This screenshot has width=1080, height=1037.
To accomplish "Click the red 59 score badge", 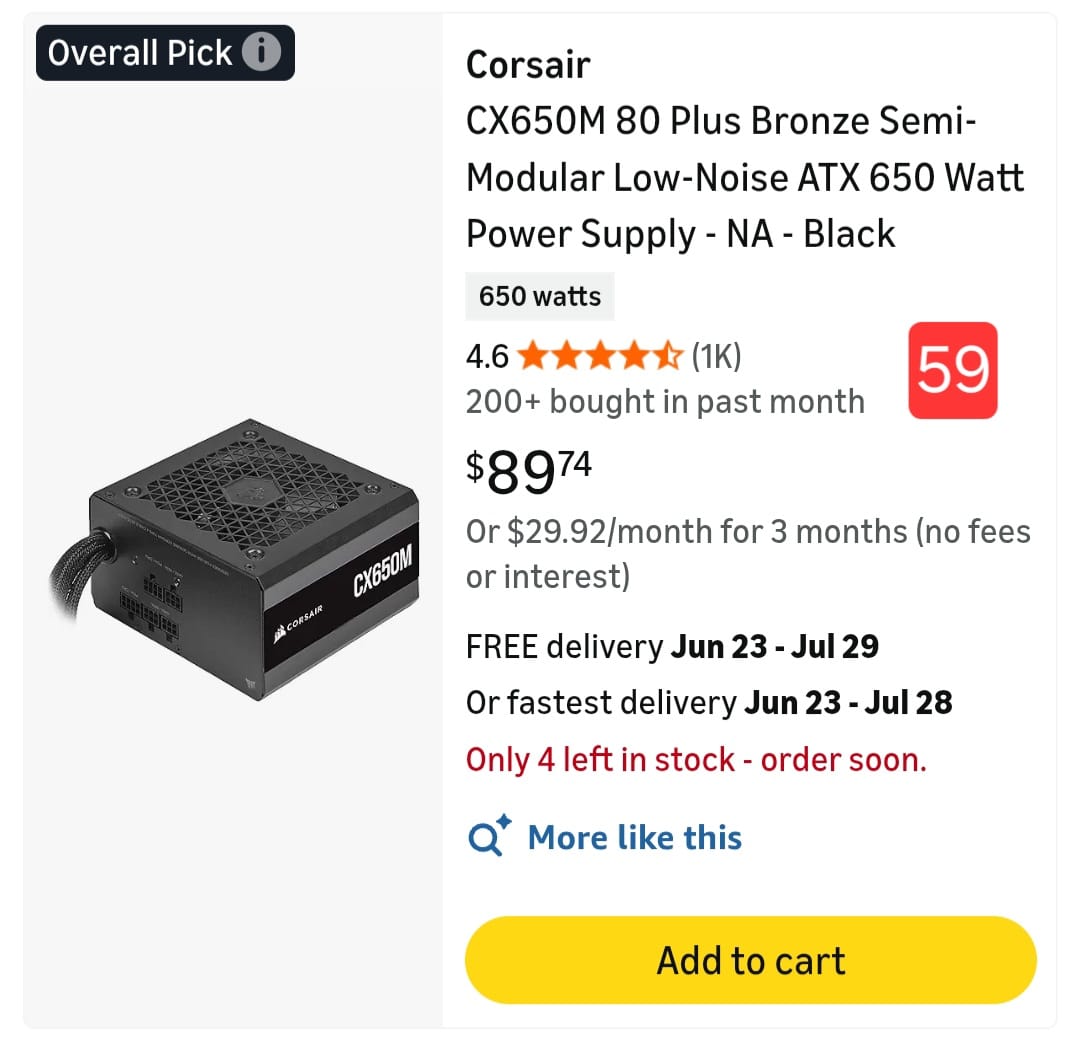I will tap(952, 370).
